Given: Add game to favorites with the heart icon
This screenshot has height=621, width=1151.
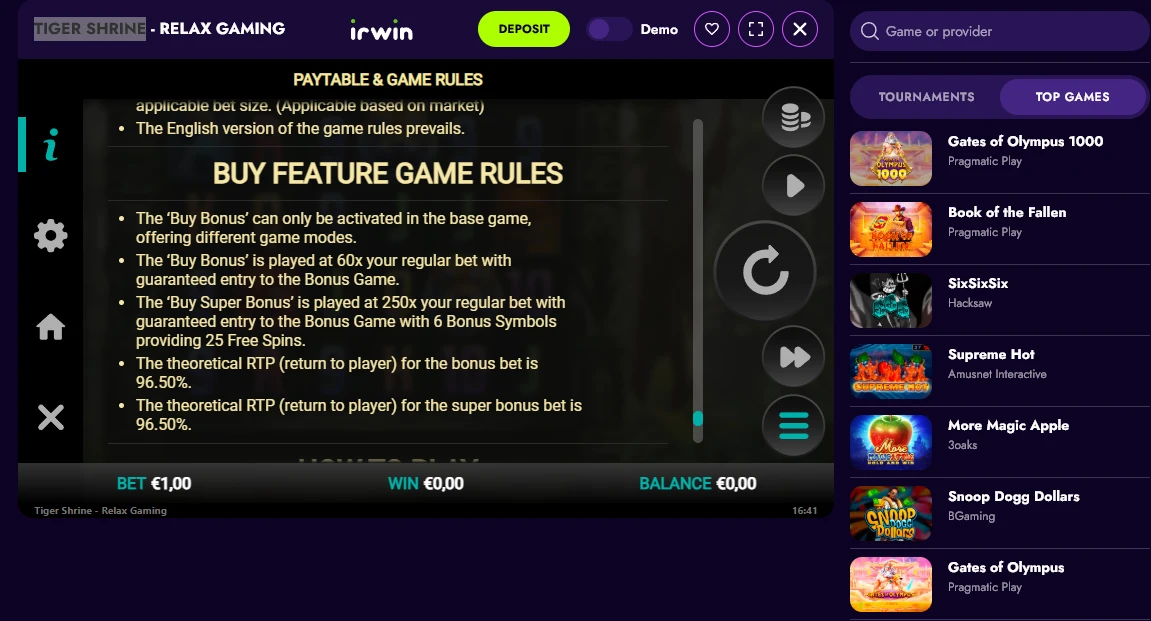Looking at the screenshot, I should [x=711, y=29].
